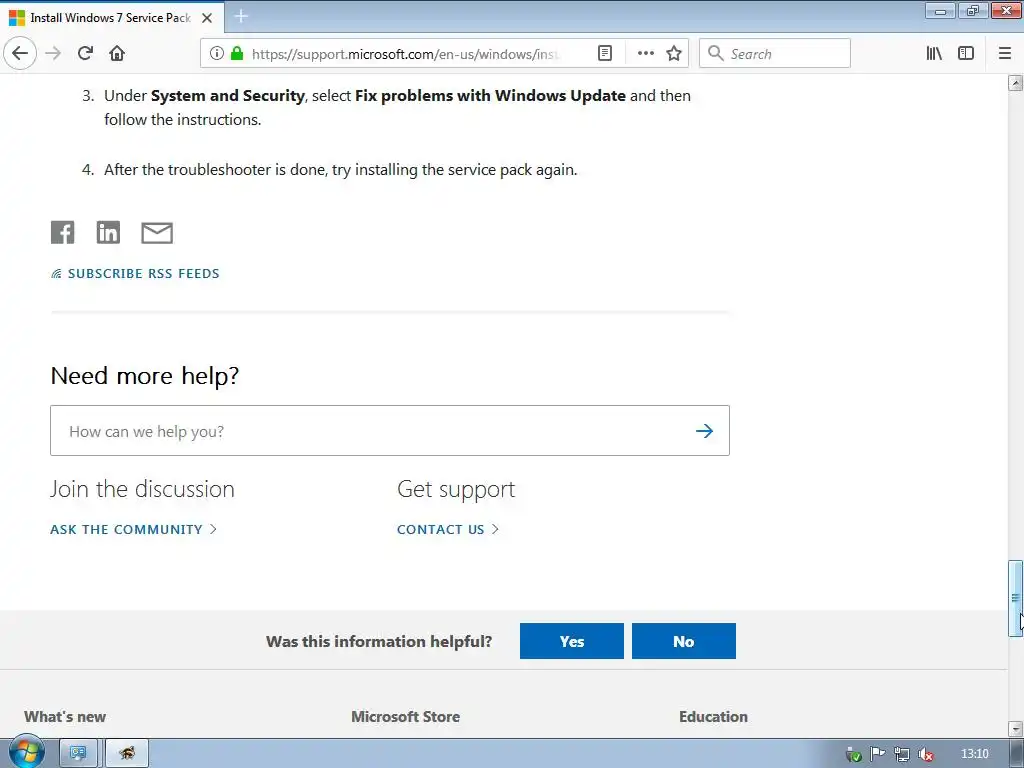Image resolution: width=1024 pixels, height=768 pixels.
Task: Open Subscribe RSS Feeds link
Action: coord(135,274)
